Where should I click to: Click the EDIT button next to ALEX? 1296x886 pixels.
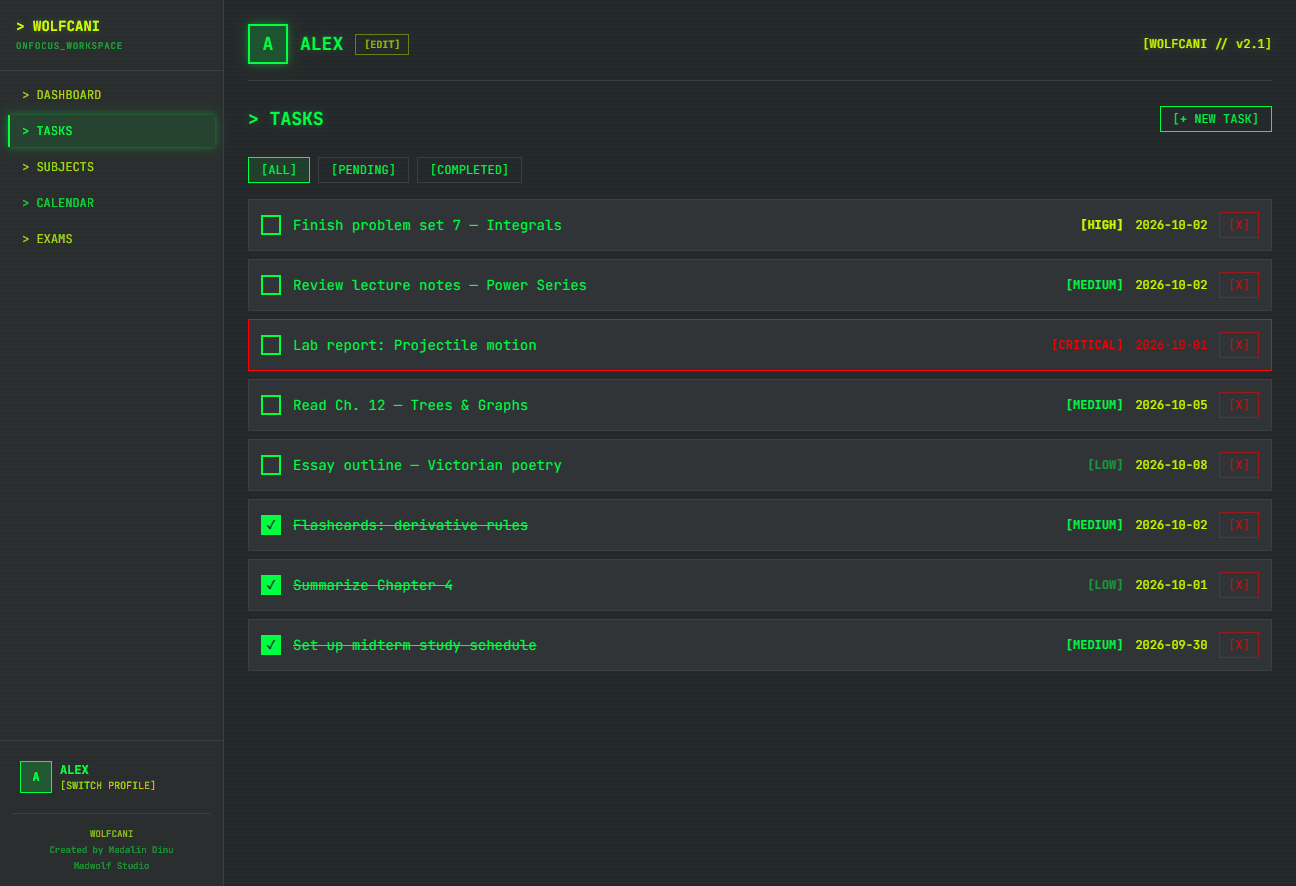382,44
